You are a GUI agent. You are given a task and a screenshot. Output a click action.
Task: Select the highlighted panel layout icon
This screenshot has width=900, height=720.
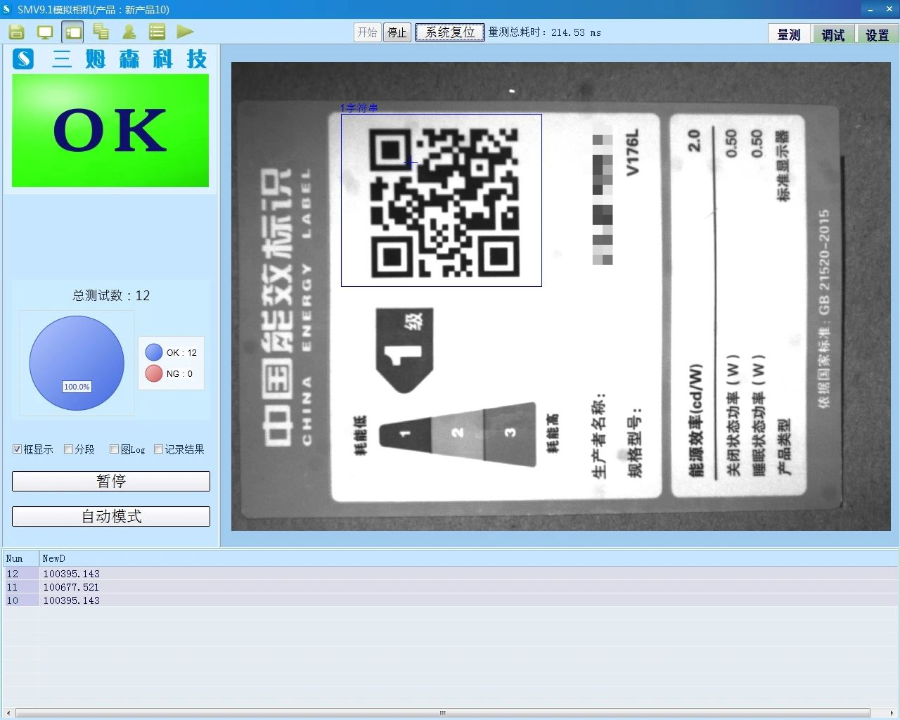click(73, 32)
